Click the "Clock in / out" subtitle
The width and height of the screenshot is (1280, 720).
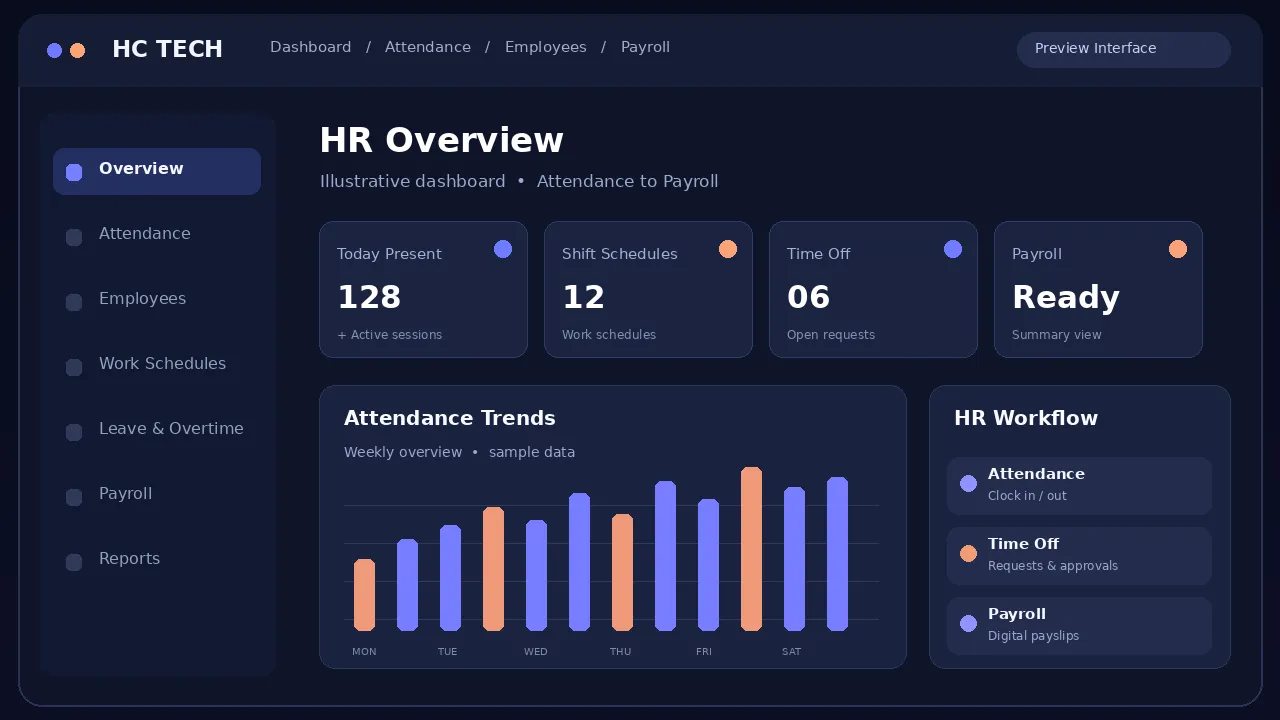[1027, 496]
